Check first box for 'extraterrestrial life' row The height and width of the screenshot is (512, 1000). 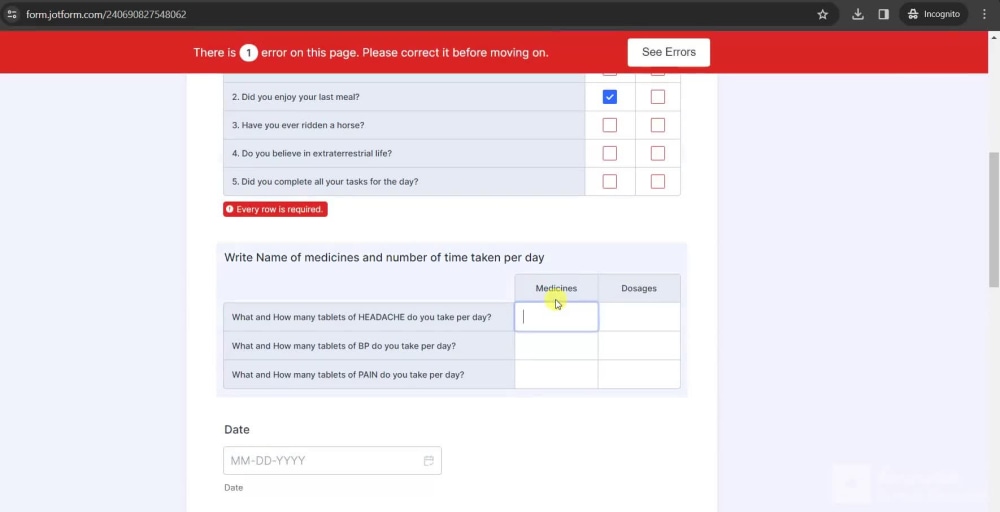point(610,153)
